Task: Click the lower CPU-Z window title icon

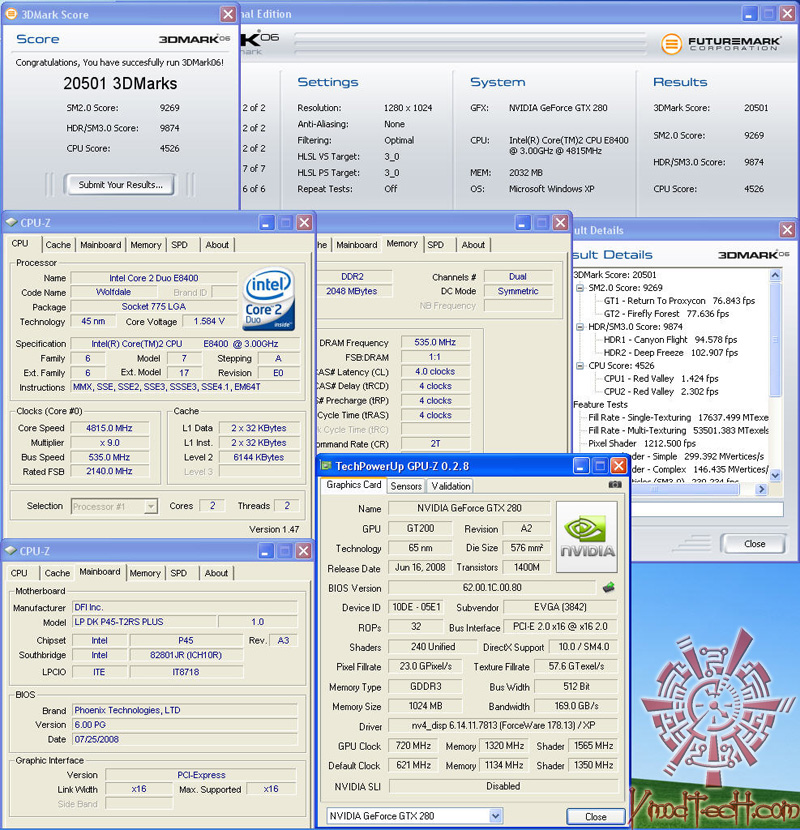Action: pyautogui.click(x=11, y=551)
